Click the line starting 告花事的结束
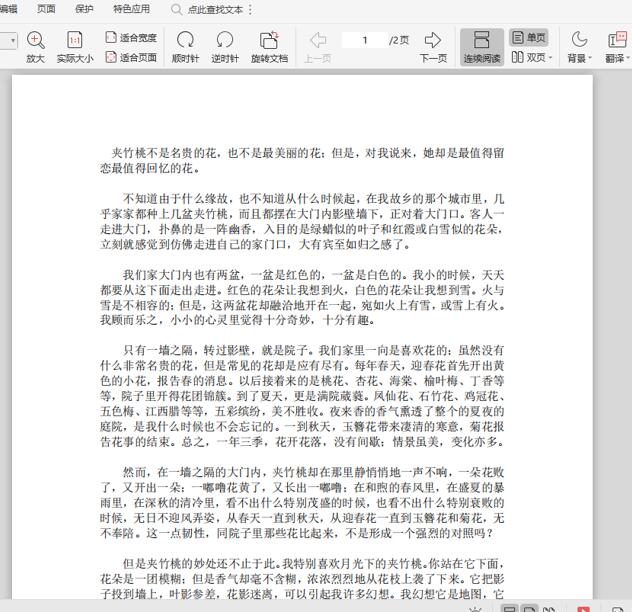 [302, 442]
